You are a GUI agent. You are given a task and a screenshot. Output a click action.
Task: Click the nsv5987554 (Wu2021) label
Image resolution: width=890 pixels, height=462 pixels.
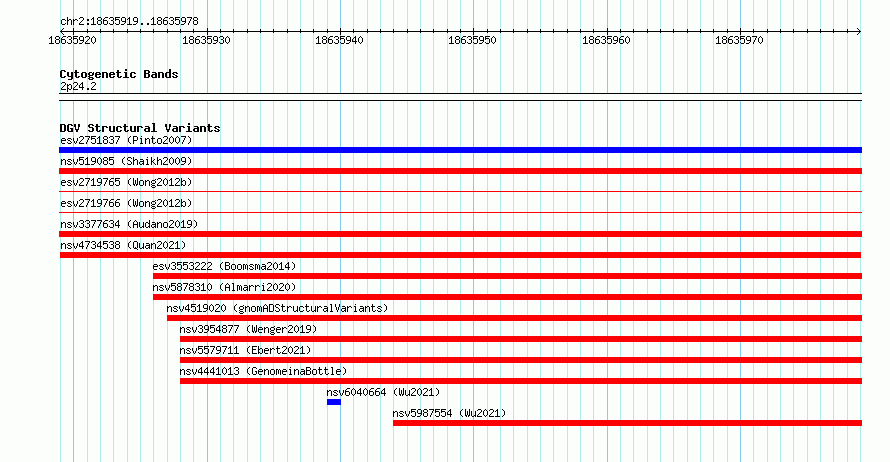tap(449, 413)
